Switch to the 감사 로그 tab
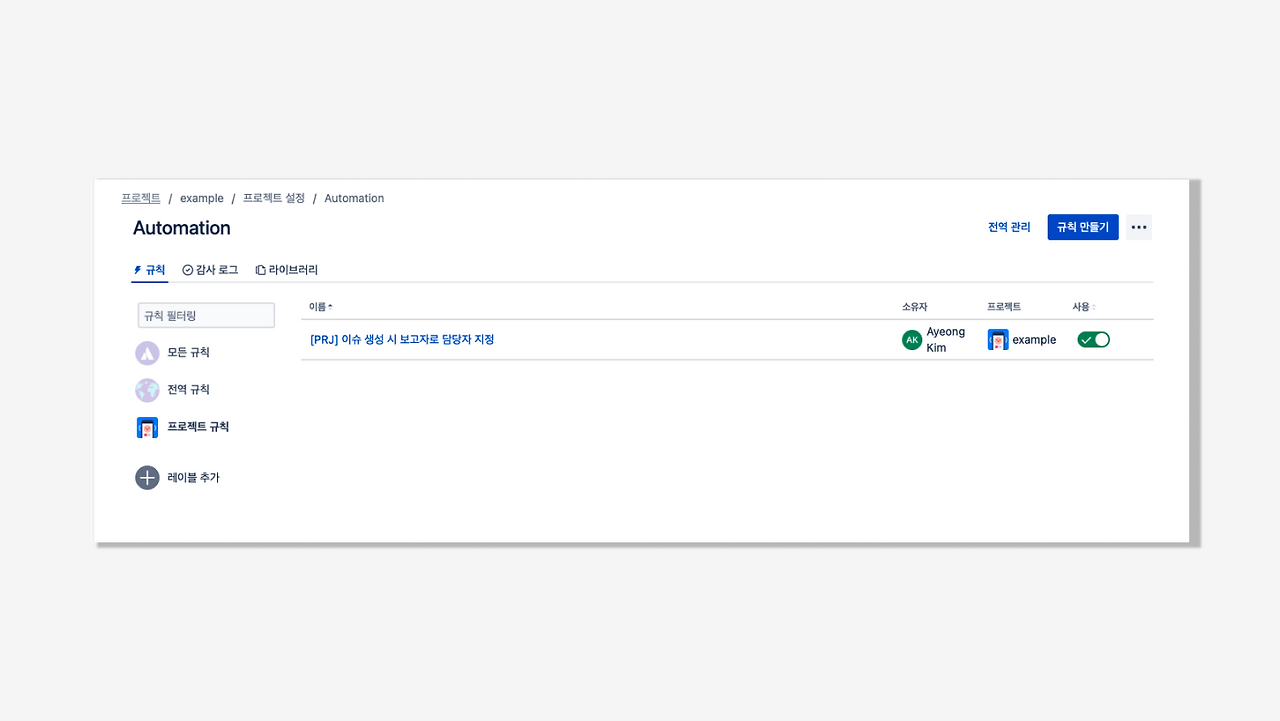Viewport: 1280px width, 721px height. click(x=210, y=270)
